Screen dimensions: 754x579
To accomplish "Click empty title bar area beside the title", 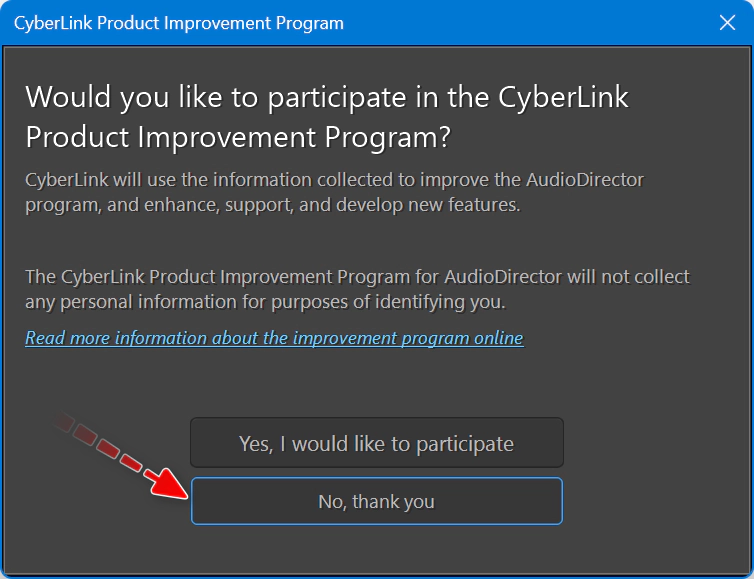I will pyautogui.click(x=529, y=23).
